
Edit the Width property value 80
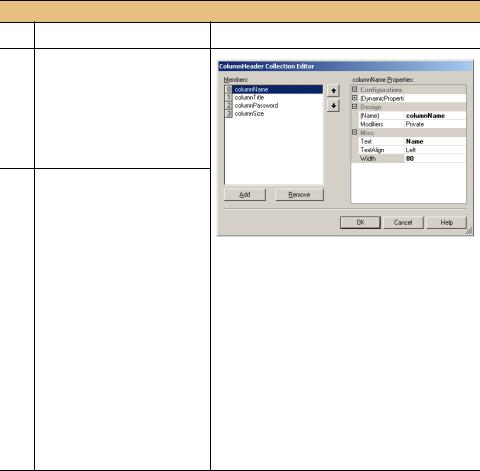tap(435, 159)
